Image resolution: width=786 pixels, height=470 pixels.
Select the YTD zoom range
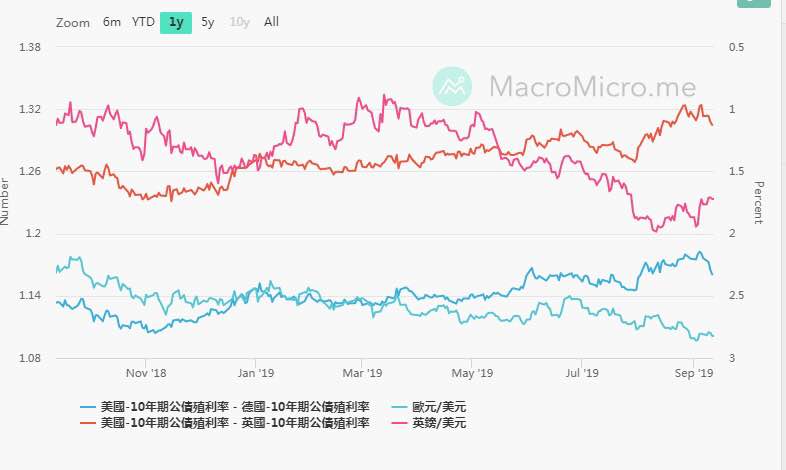point(143,22)
